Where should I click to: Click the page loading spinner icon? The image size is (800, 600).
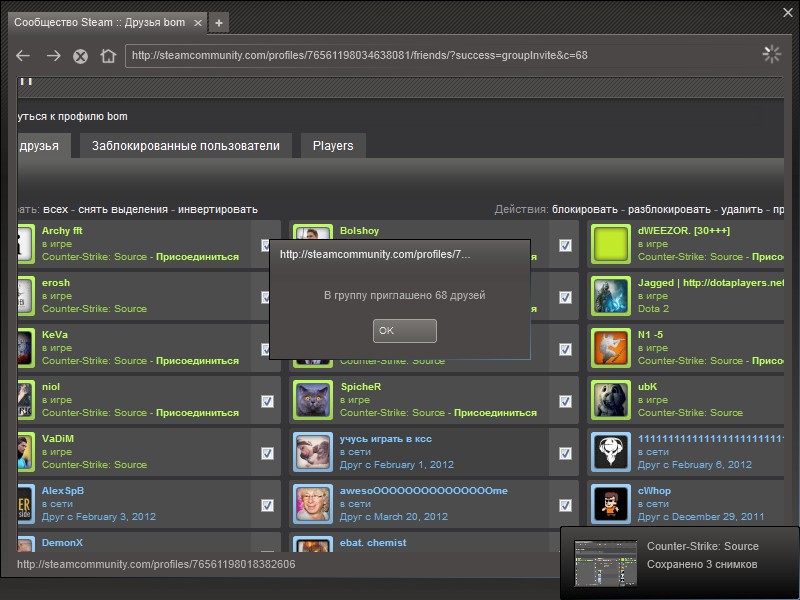point(771,54)
